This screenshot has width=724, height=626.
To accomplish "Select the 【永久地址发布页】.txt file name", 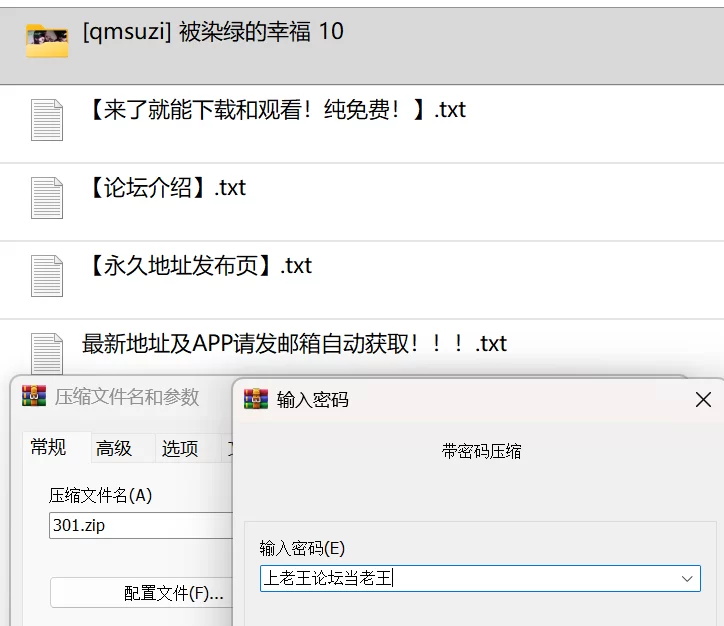I will pos(200,266).
